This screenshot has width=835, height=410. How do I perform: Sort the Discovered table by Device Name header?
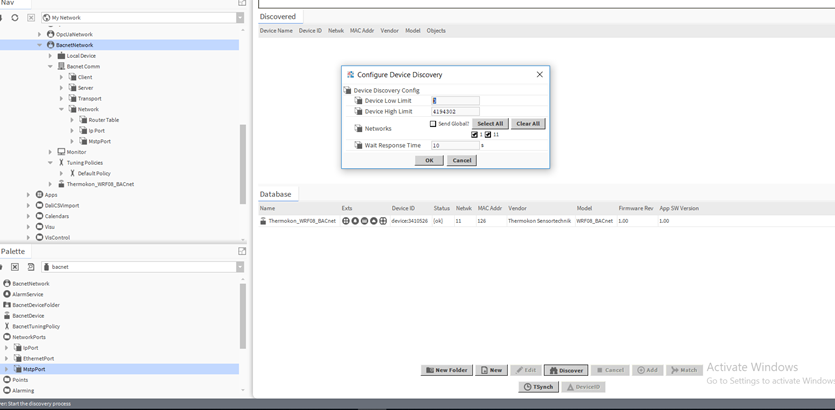pyautogui.click(x=276, y=31)
